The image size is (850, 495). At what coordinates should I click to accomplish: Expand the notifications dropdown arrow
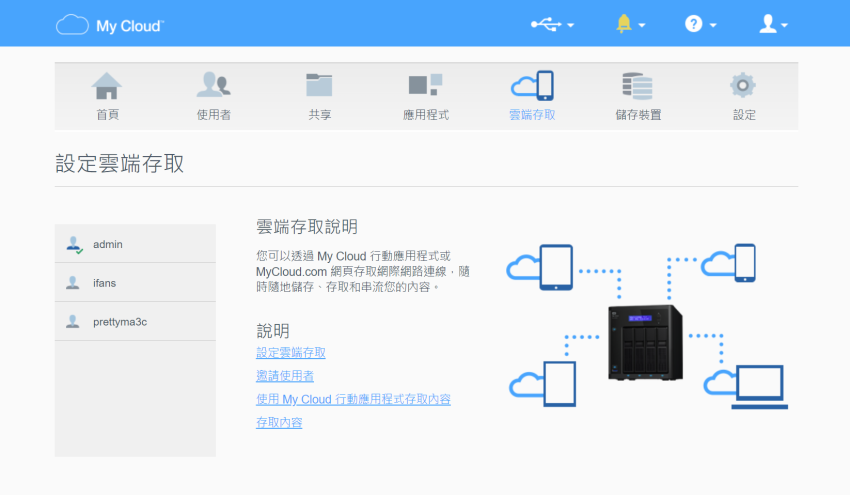[642, 25]
